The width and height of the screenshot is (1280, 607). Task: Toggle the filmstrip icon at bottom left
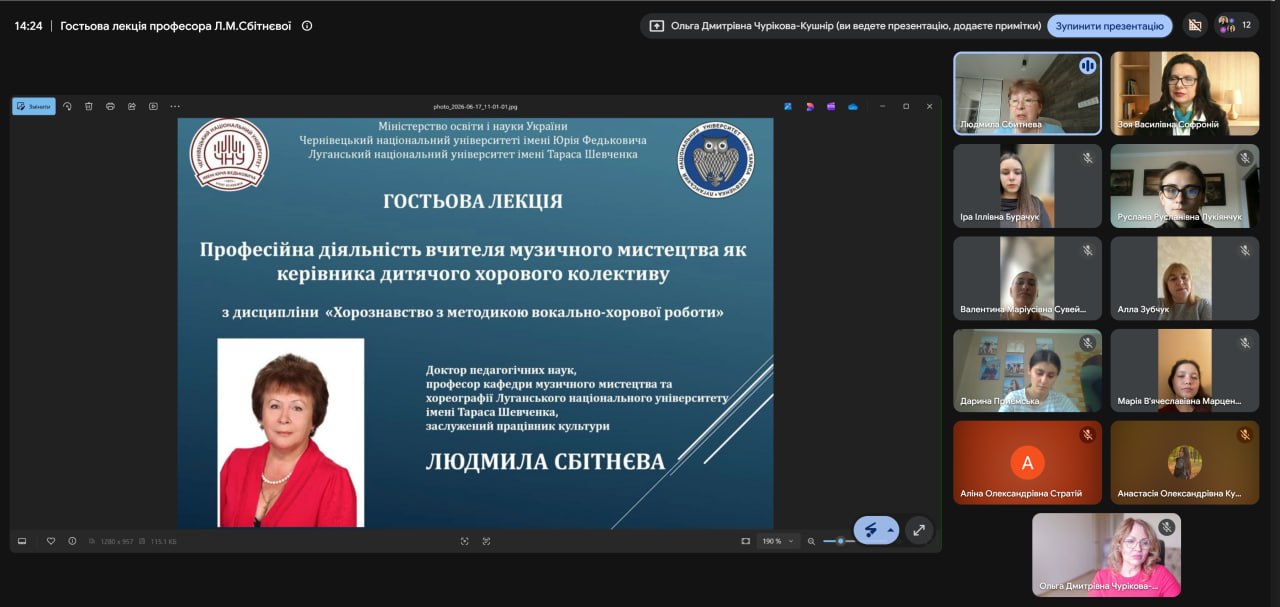(x=22, y=541)
